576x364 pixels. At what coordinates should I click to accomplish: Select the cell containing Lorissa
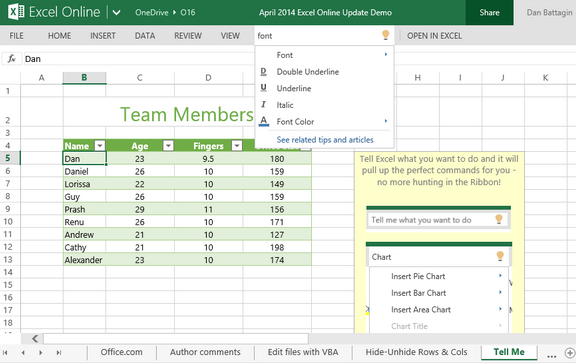pos(84,184)
